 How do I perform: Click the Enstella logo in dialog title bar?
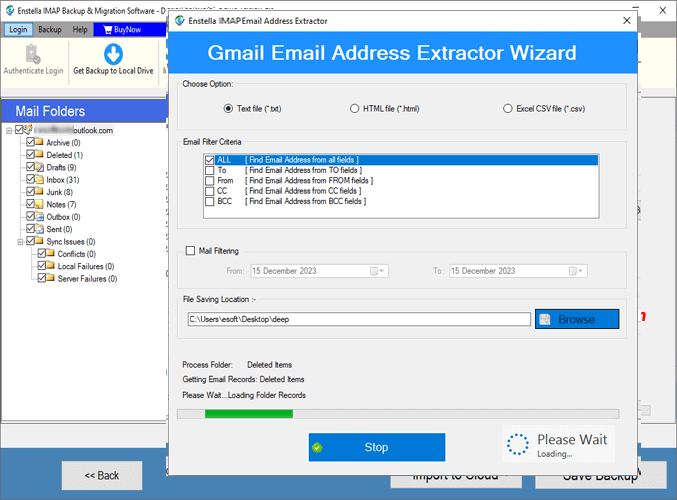[180, 21]
